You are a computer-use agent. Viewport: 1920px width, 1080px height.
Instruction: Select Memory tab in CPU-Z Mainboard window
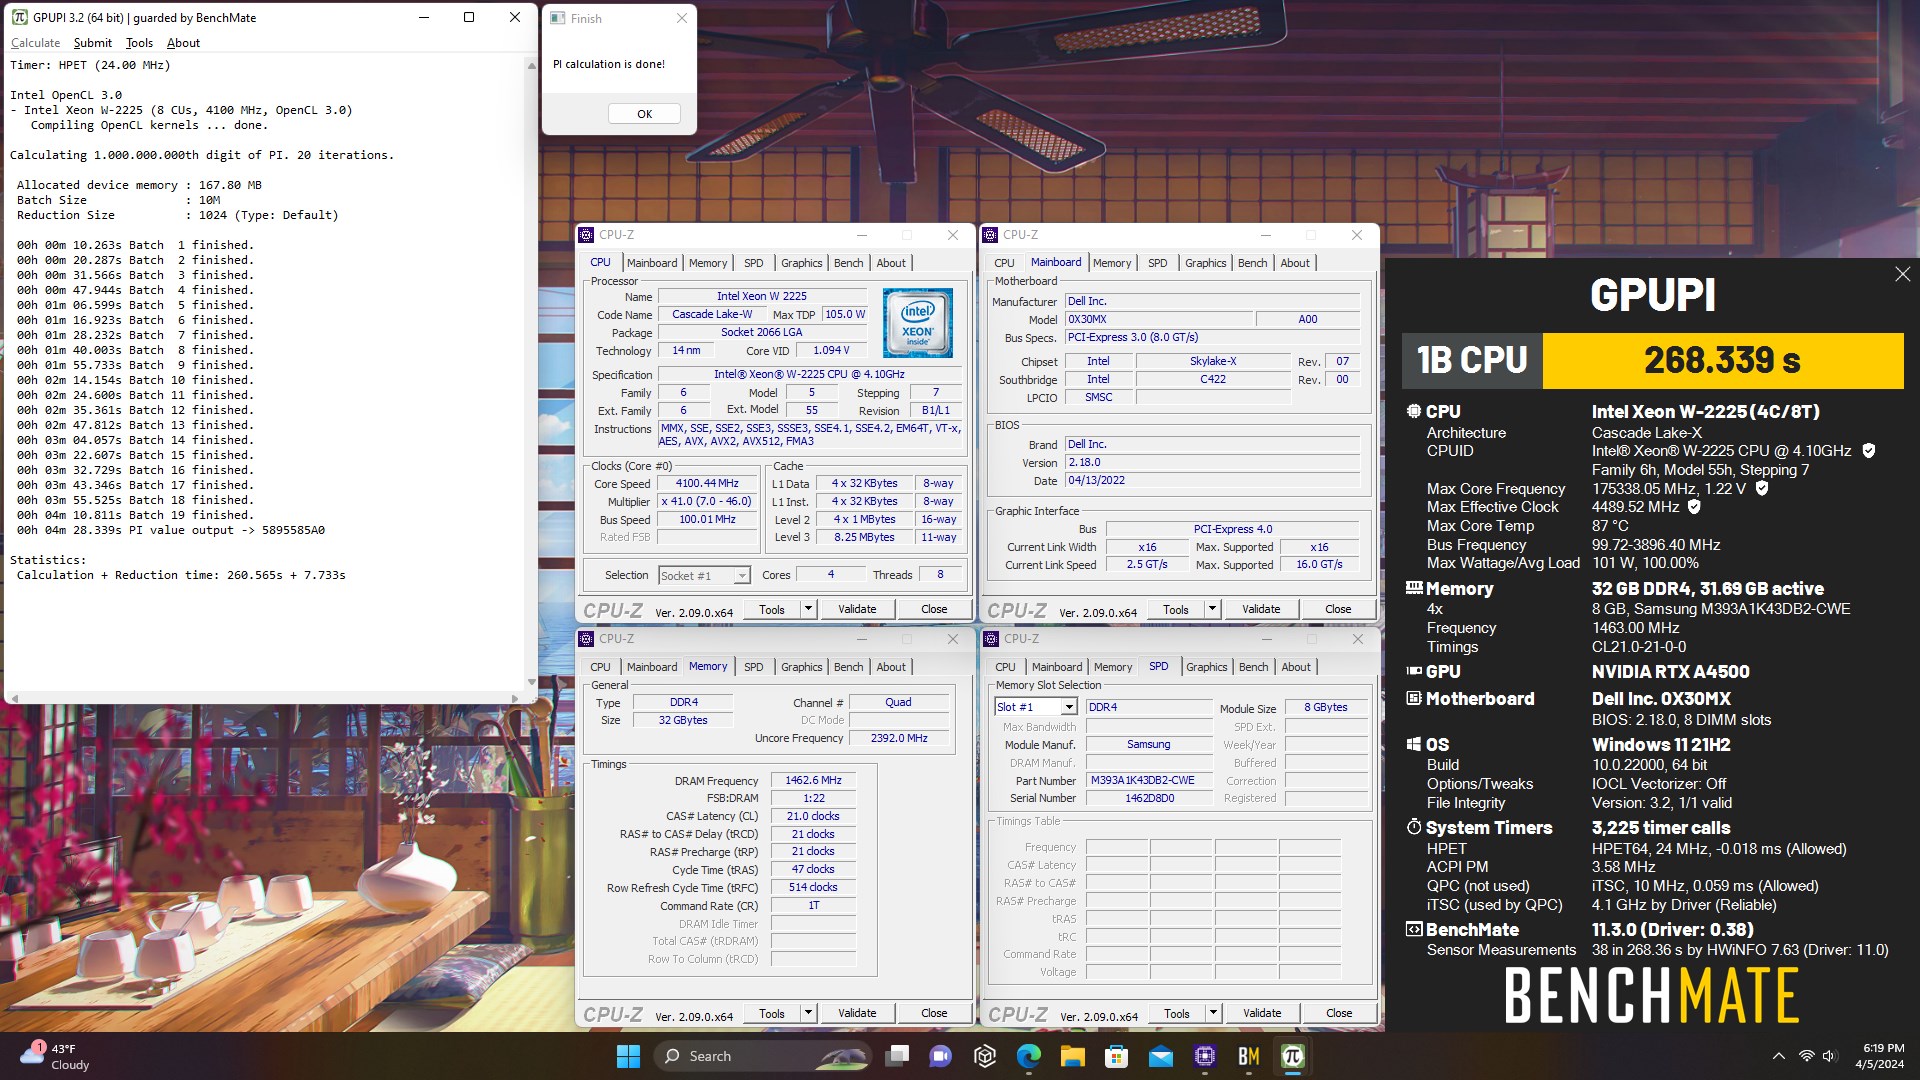point(1112,263)
